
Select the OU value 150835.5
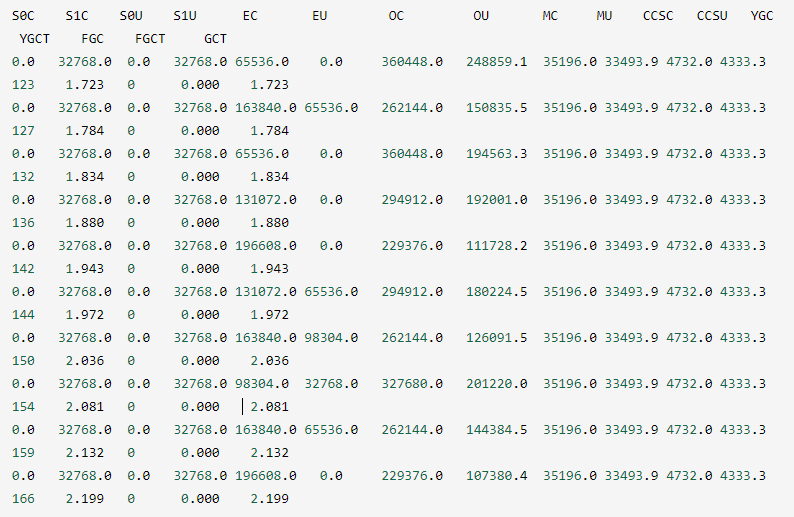(x=497, y=108)
